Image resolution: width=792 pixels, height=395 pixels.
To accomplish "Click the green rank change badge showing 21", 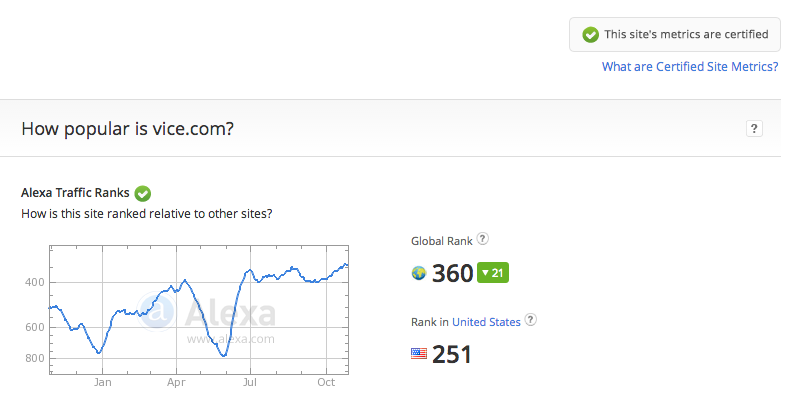I will click(x=493, y=273).
